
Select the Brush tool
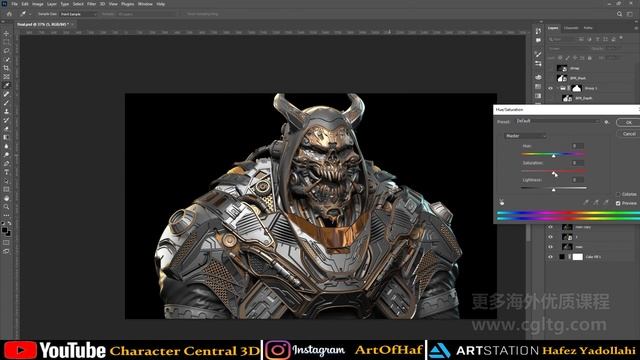click(x=6, y=103)
